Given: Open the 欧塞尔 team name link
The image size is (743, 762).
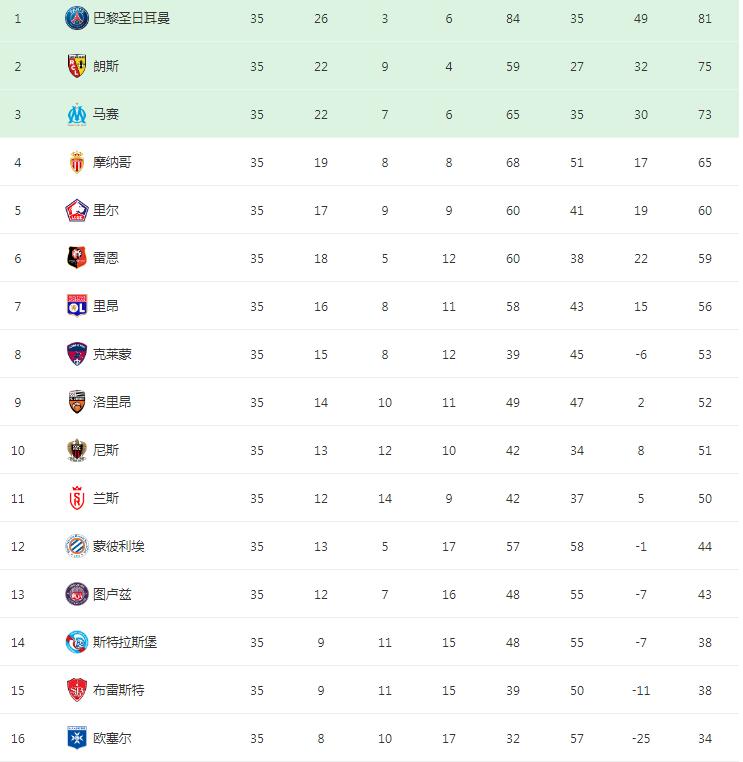Looking at the screenshot, I should (112, 738).
